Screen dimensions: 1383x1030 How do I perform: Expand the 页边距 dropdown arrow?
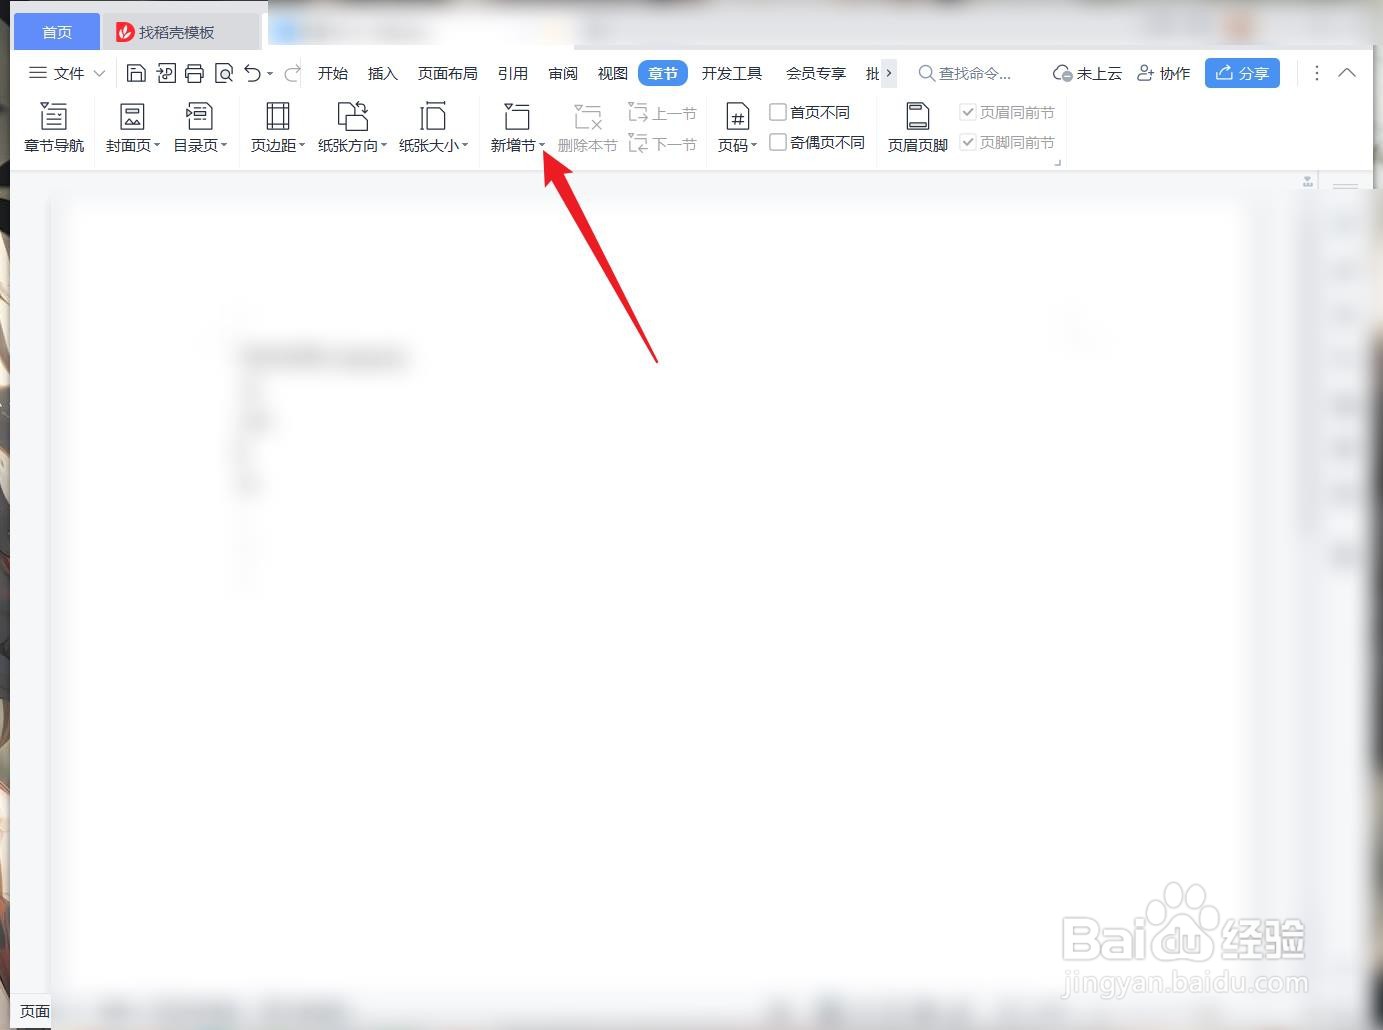pyautogui.click(x=302, y=146)
